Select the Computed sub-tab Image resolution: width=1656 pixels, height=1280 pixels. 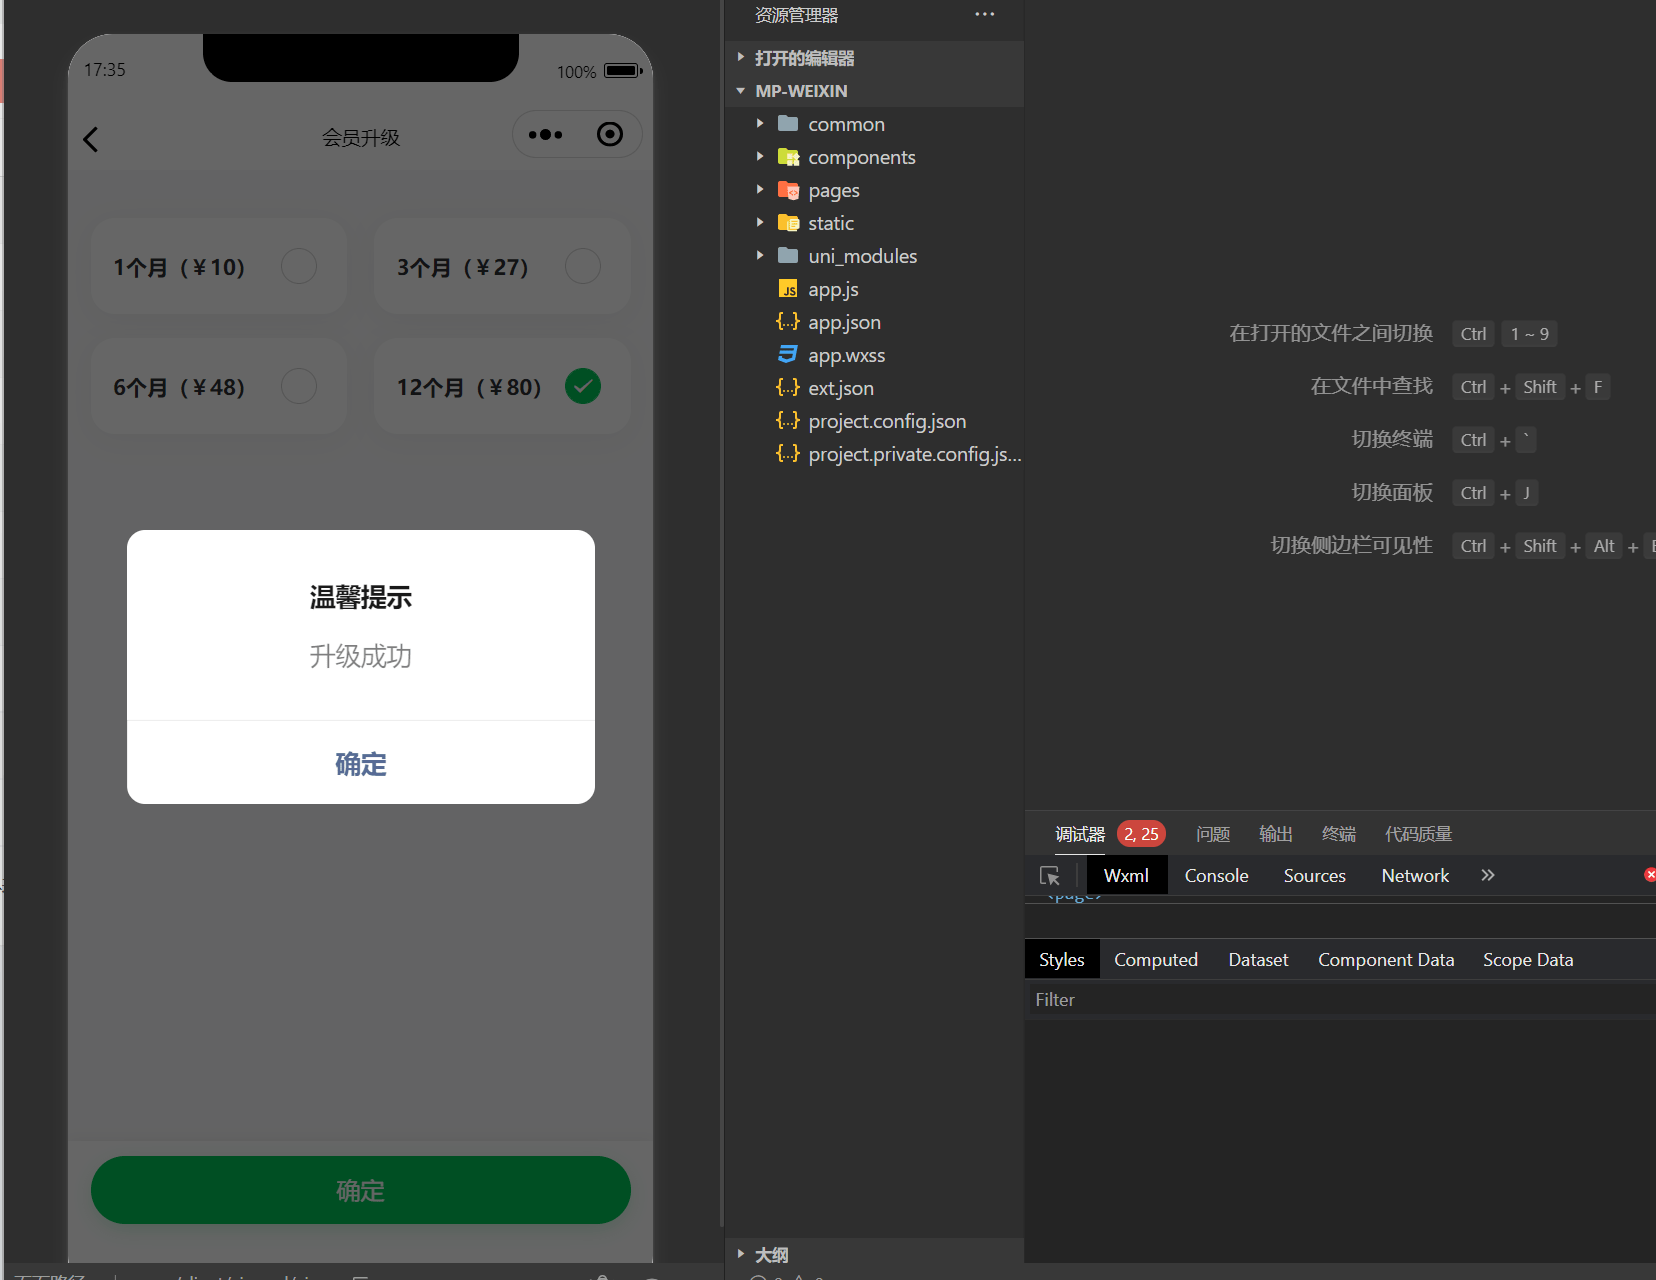coord(1156,959)
